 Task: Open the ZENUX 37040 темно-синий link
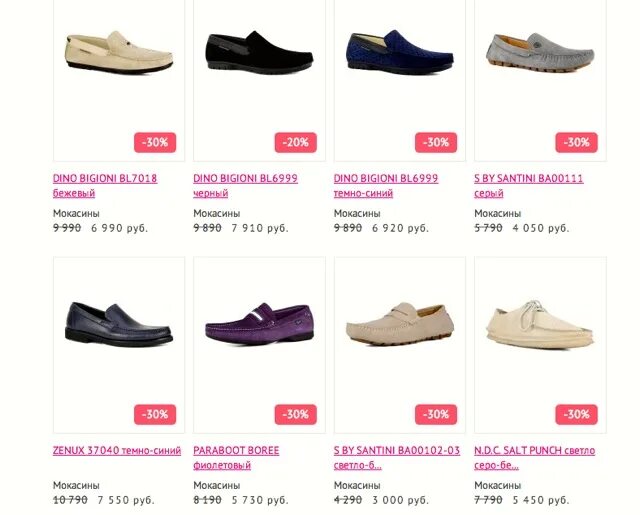117,451
